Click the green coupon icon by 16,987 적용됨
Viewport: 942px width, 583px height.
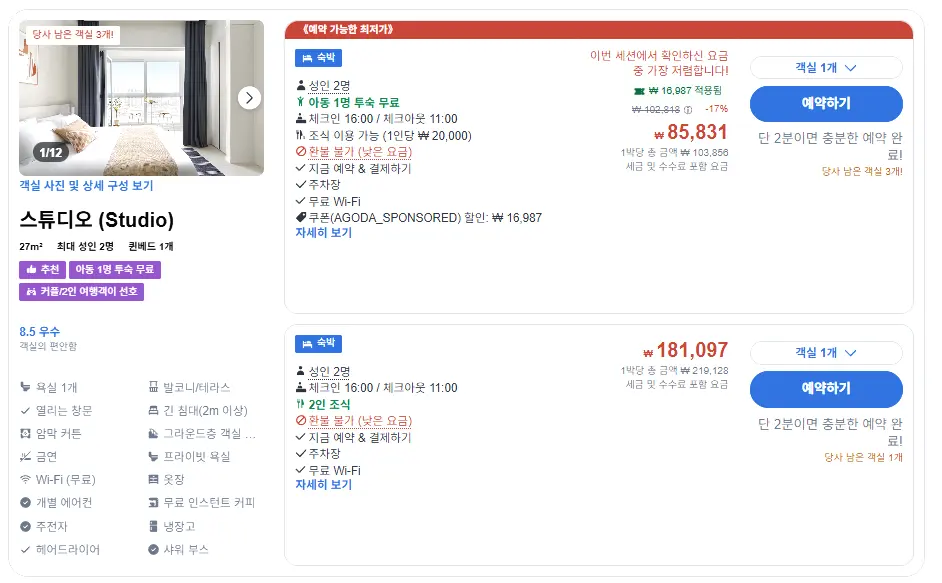[x=639, y=91]
